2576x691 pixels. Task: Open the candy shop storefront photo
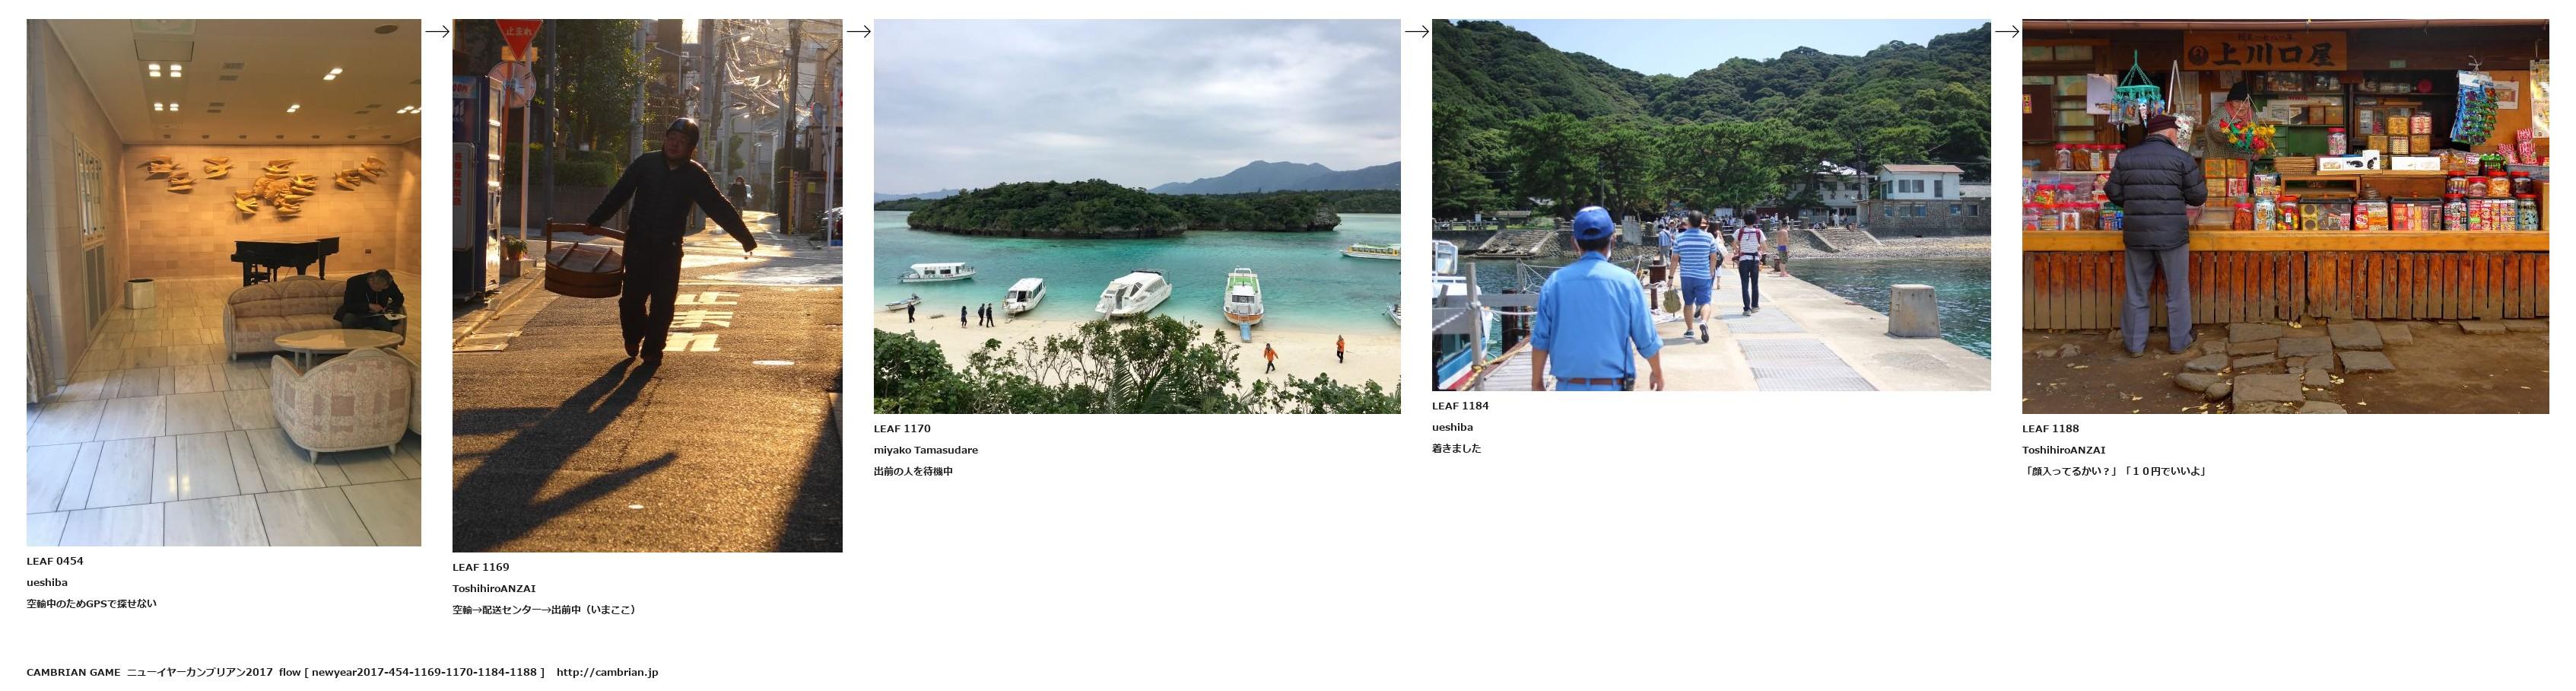pos(2285,217)
